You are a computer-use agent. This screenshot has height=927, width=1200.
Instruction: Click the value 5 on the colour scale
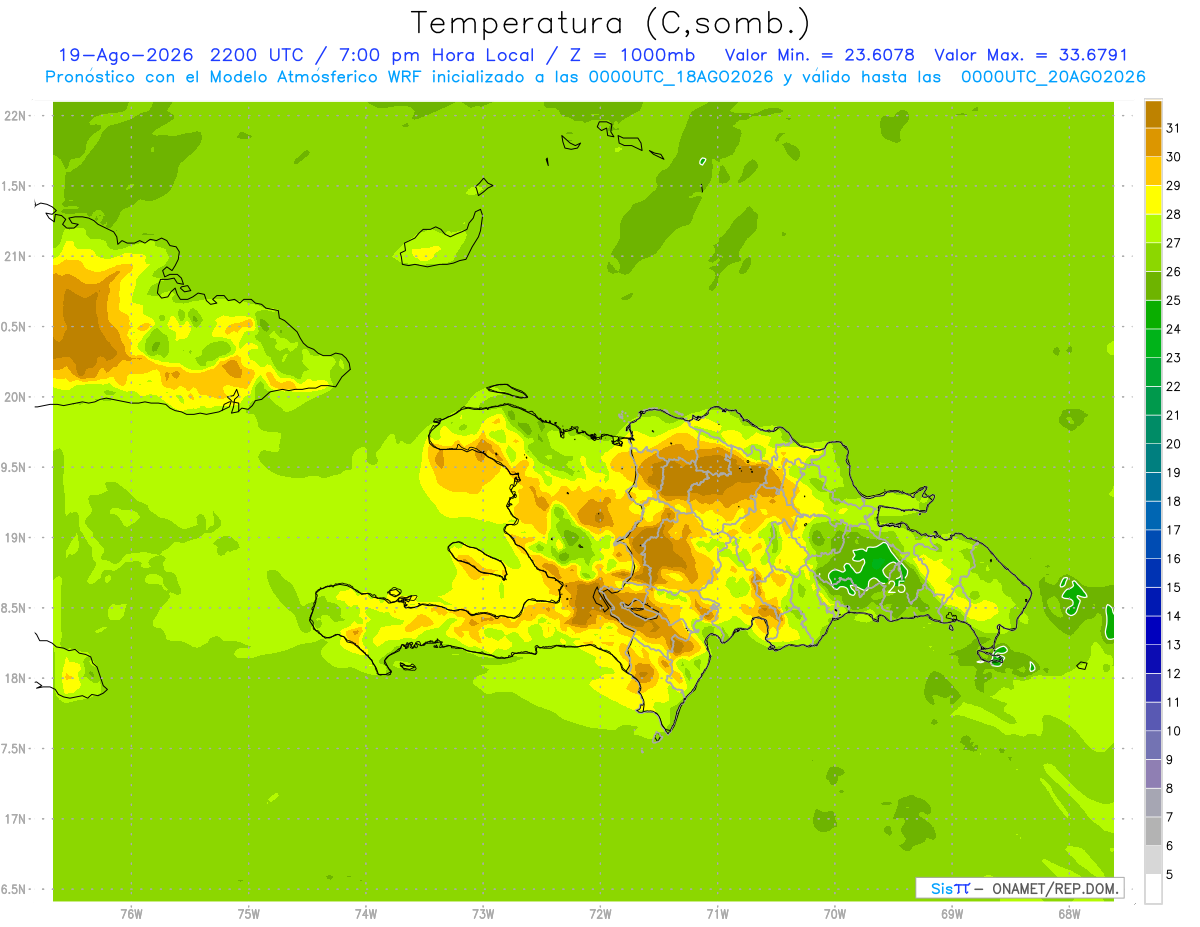pyautogui.click(x=1171, y=875)
